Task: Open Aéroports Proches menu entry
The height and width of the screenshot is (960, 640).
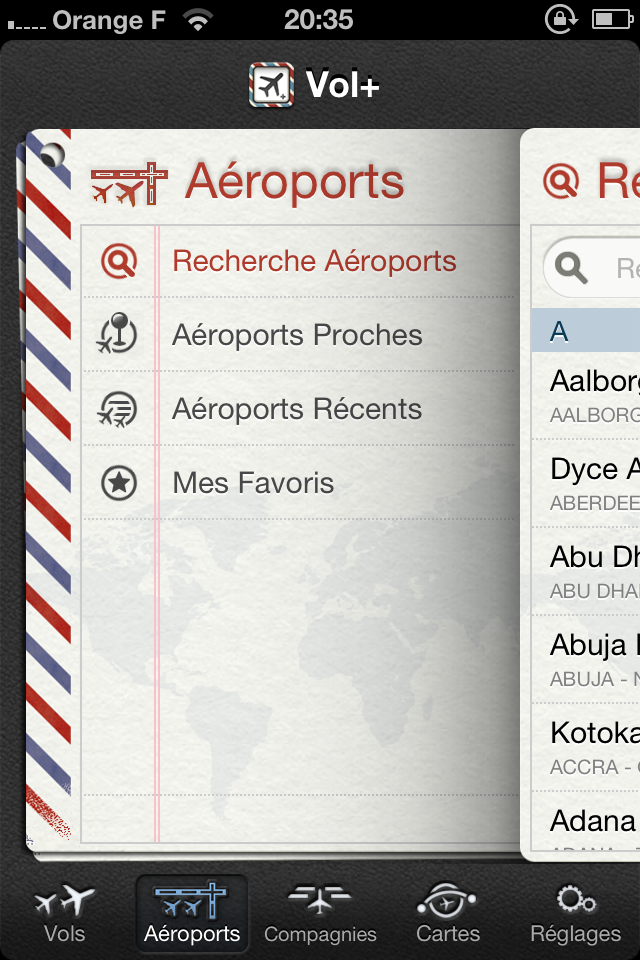Action: point(297,335)
